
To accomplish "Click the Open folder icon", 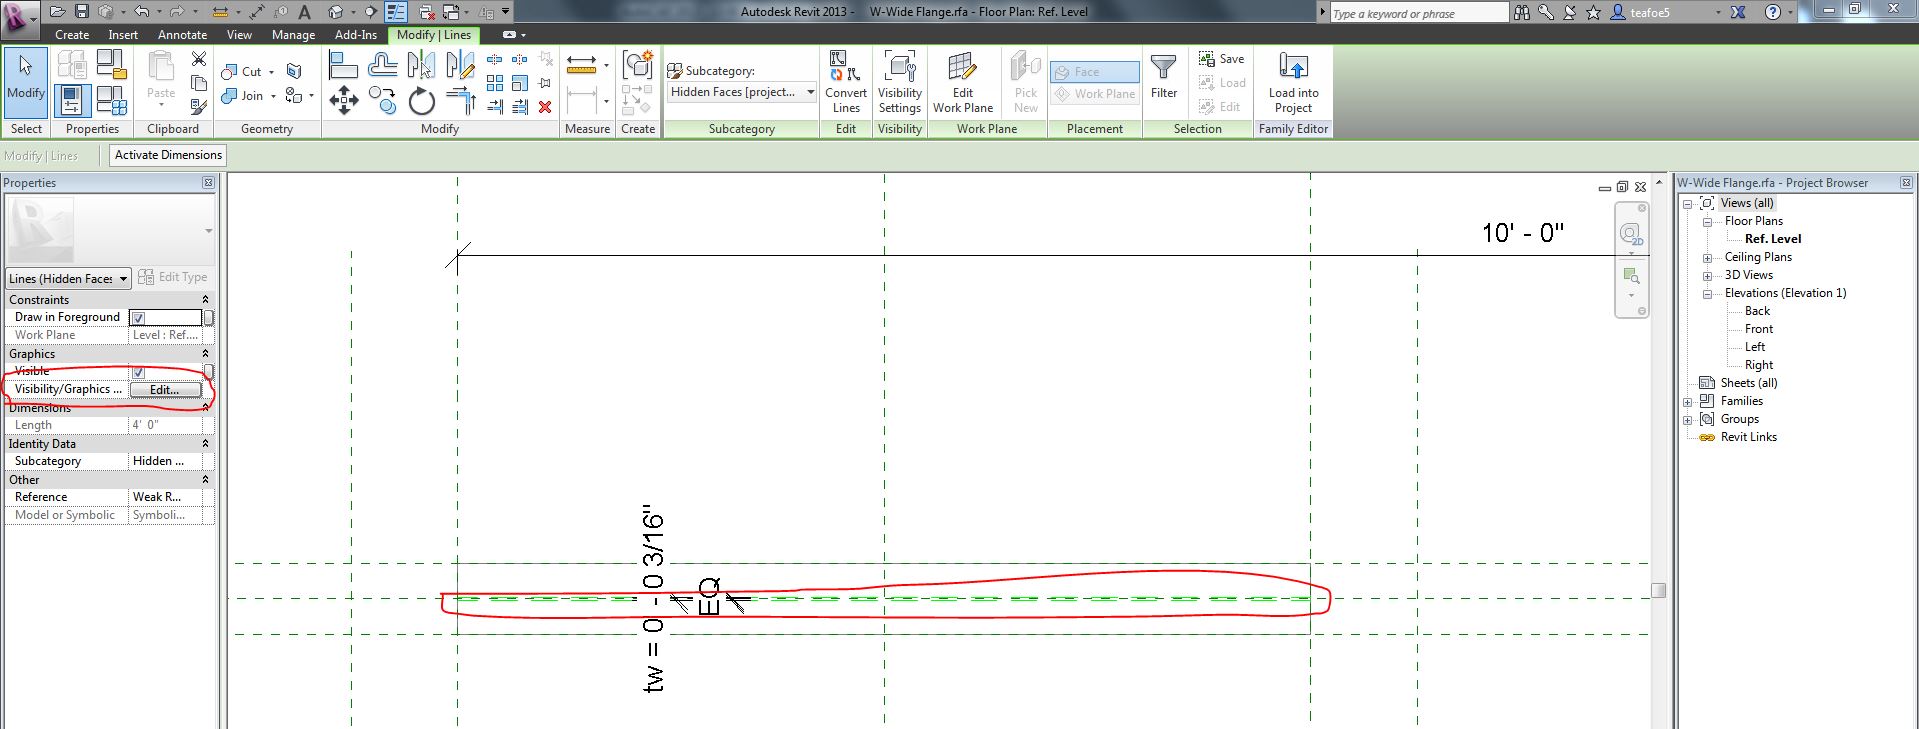I will pyautogui.click(x=57, y=12).
